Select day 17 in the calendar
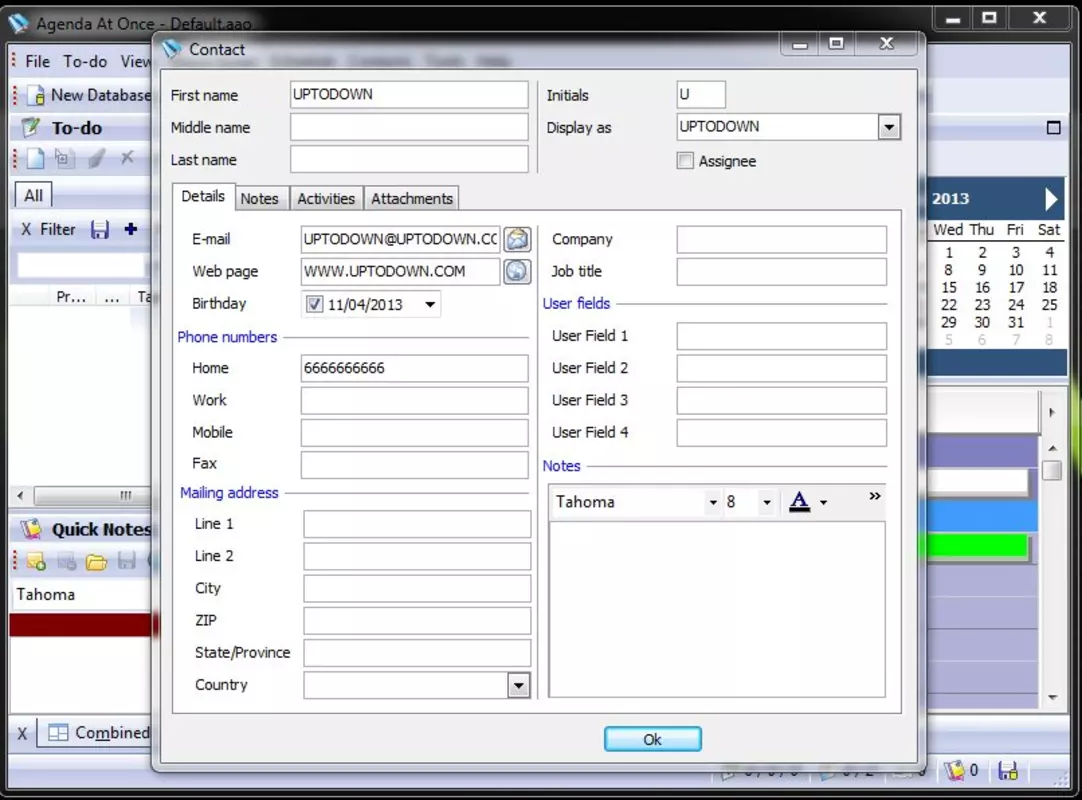 click(x=1016, y=288)
